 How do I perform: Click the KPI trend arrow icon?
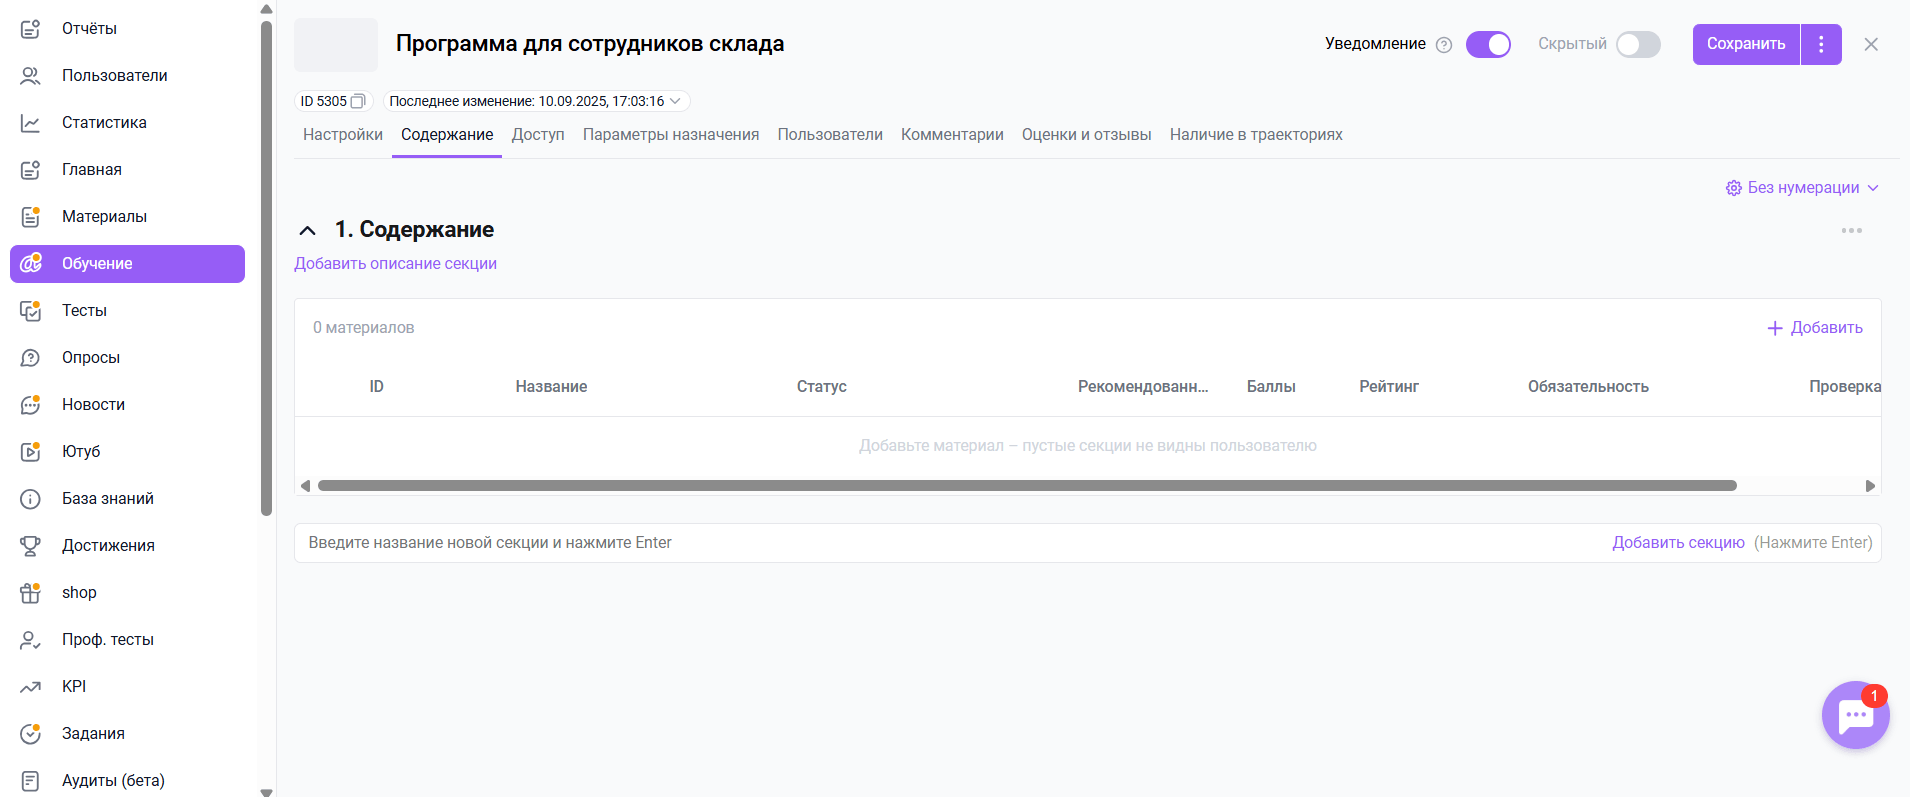(30, 687)
